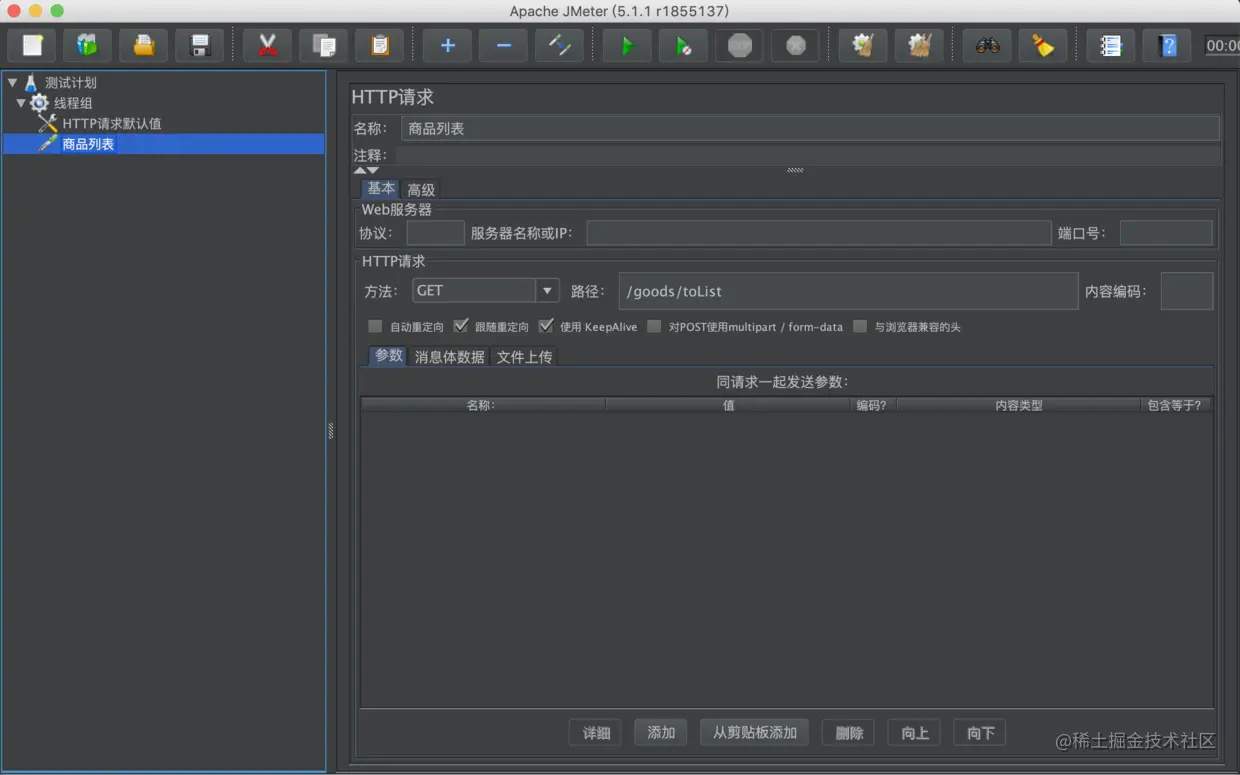Toggle the 跟随重定向 checkbox
Viewport: 1240px width, 775px height.
(x=461, y=326)
